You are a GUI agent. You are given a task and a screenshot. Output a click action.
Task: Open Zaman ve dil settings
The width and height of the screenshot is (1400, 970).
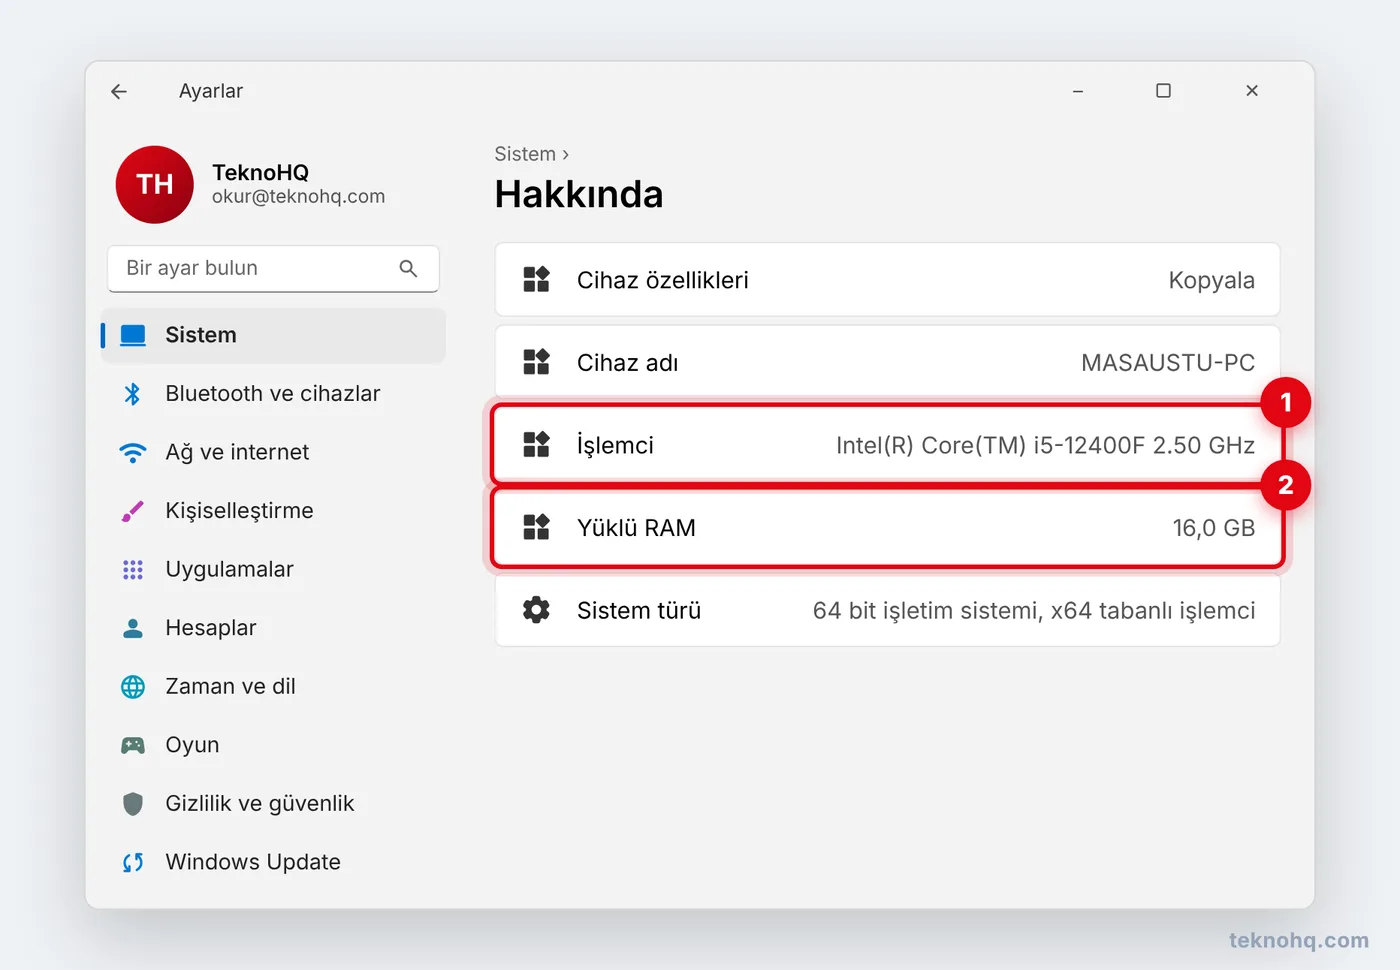pyautogui.click(x=273, y=687)
